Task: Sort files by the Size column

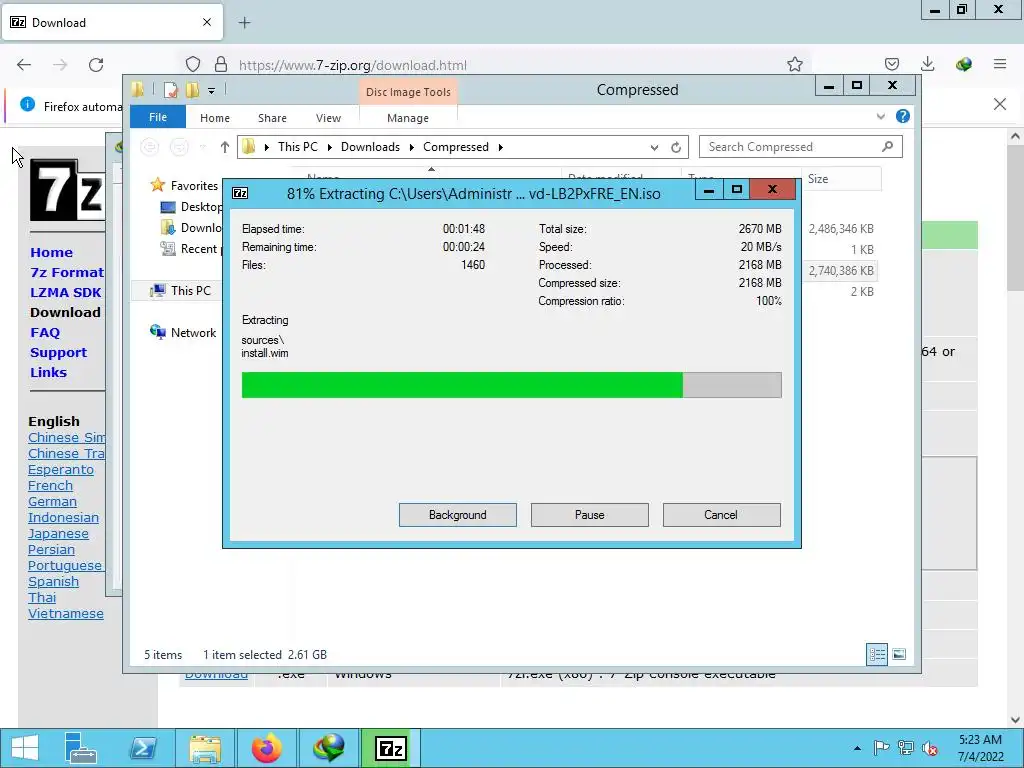Action: point(840,179)
